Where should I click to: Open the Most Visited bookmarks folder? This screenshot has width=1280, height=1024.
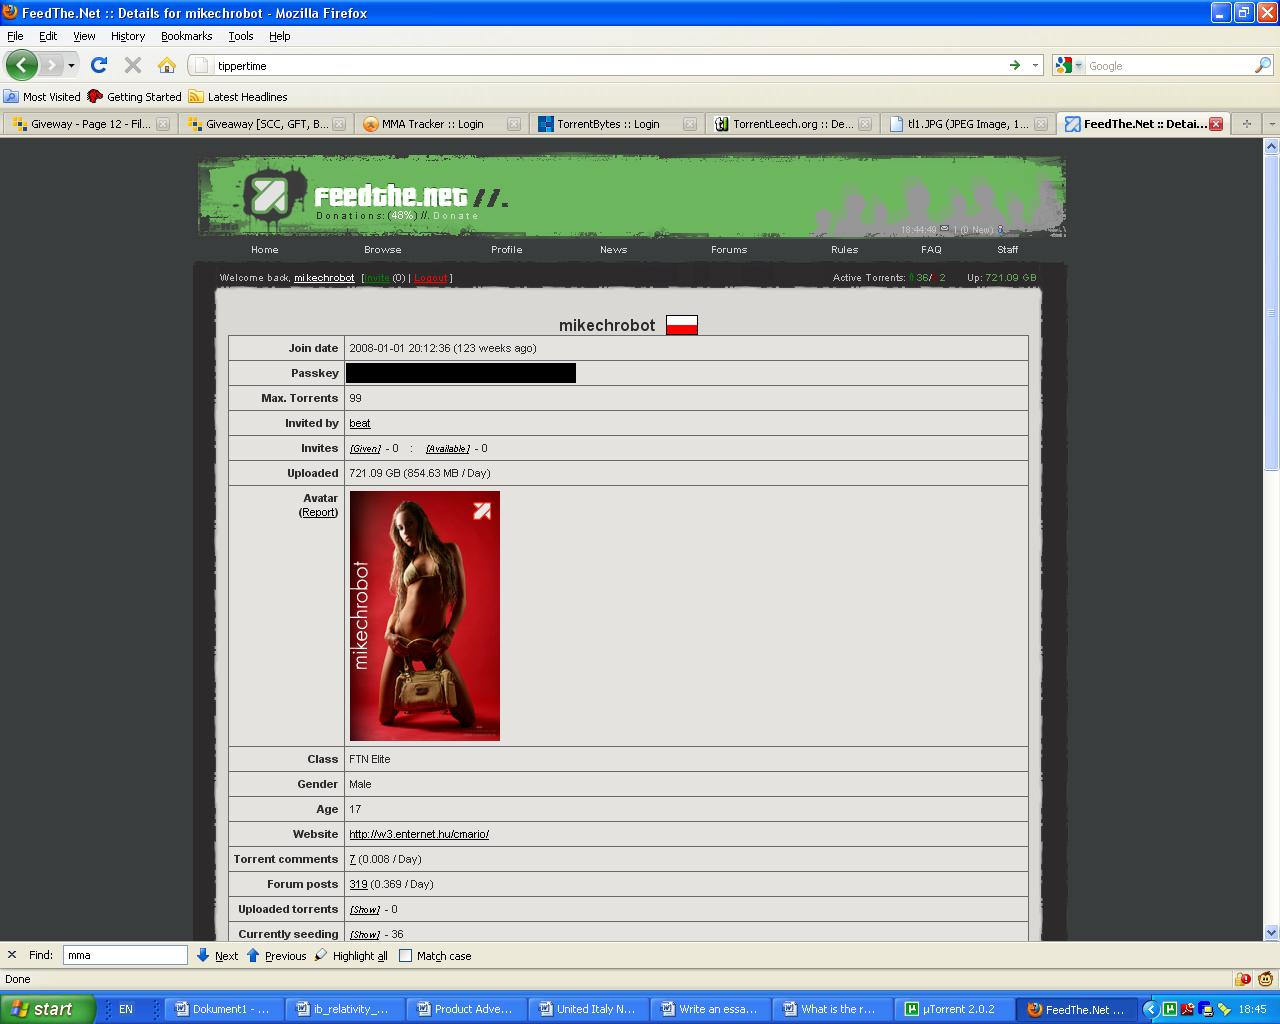[42, 96]
